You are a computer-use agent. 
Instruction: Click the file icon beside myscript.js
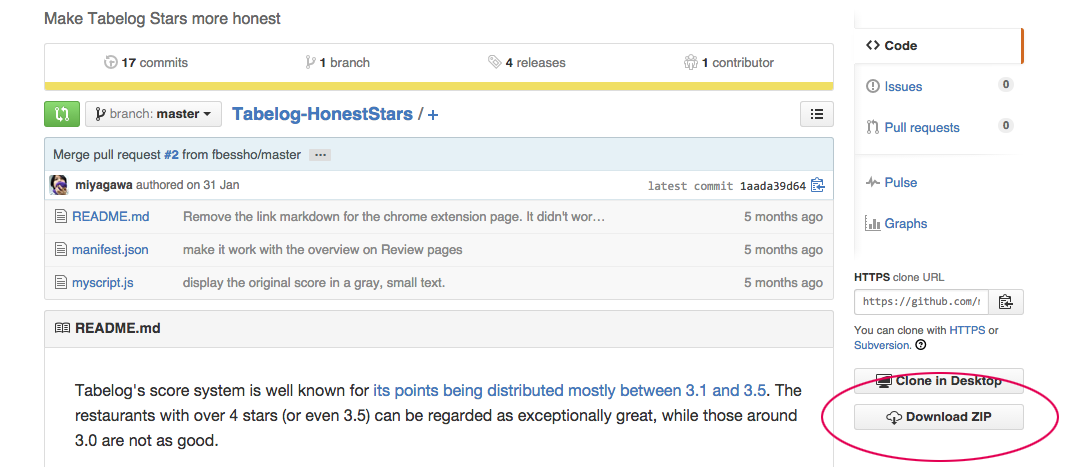[61, 282]
